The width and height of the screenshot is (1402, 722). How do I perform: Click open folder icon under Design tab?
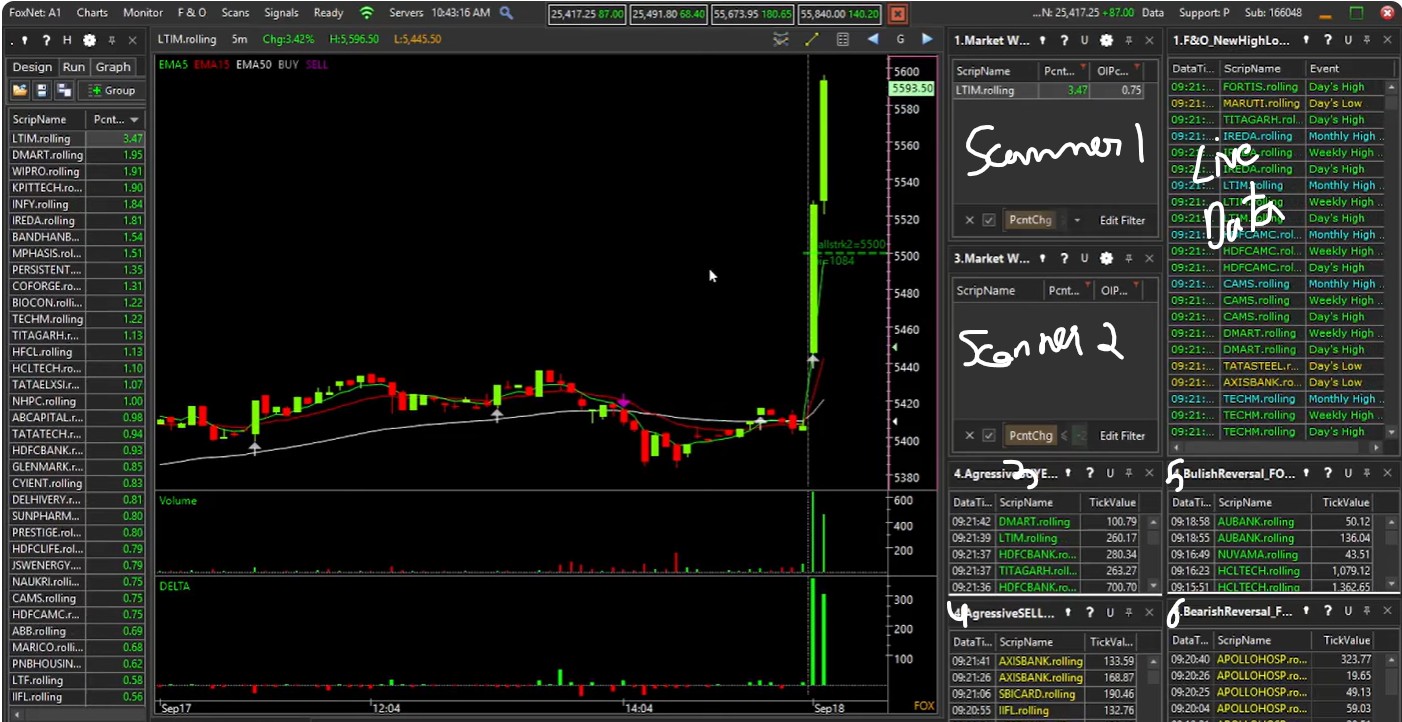(x=20, y=90)
